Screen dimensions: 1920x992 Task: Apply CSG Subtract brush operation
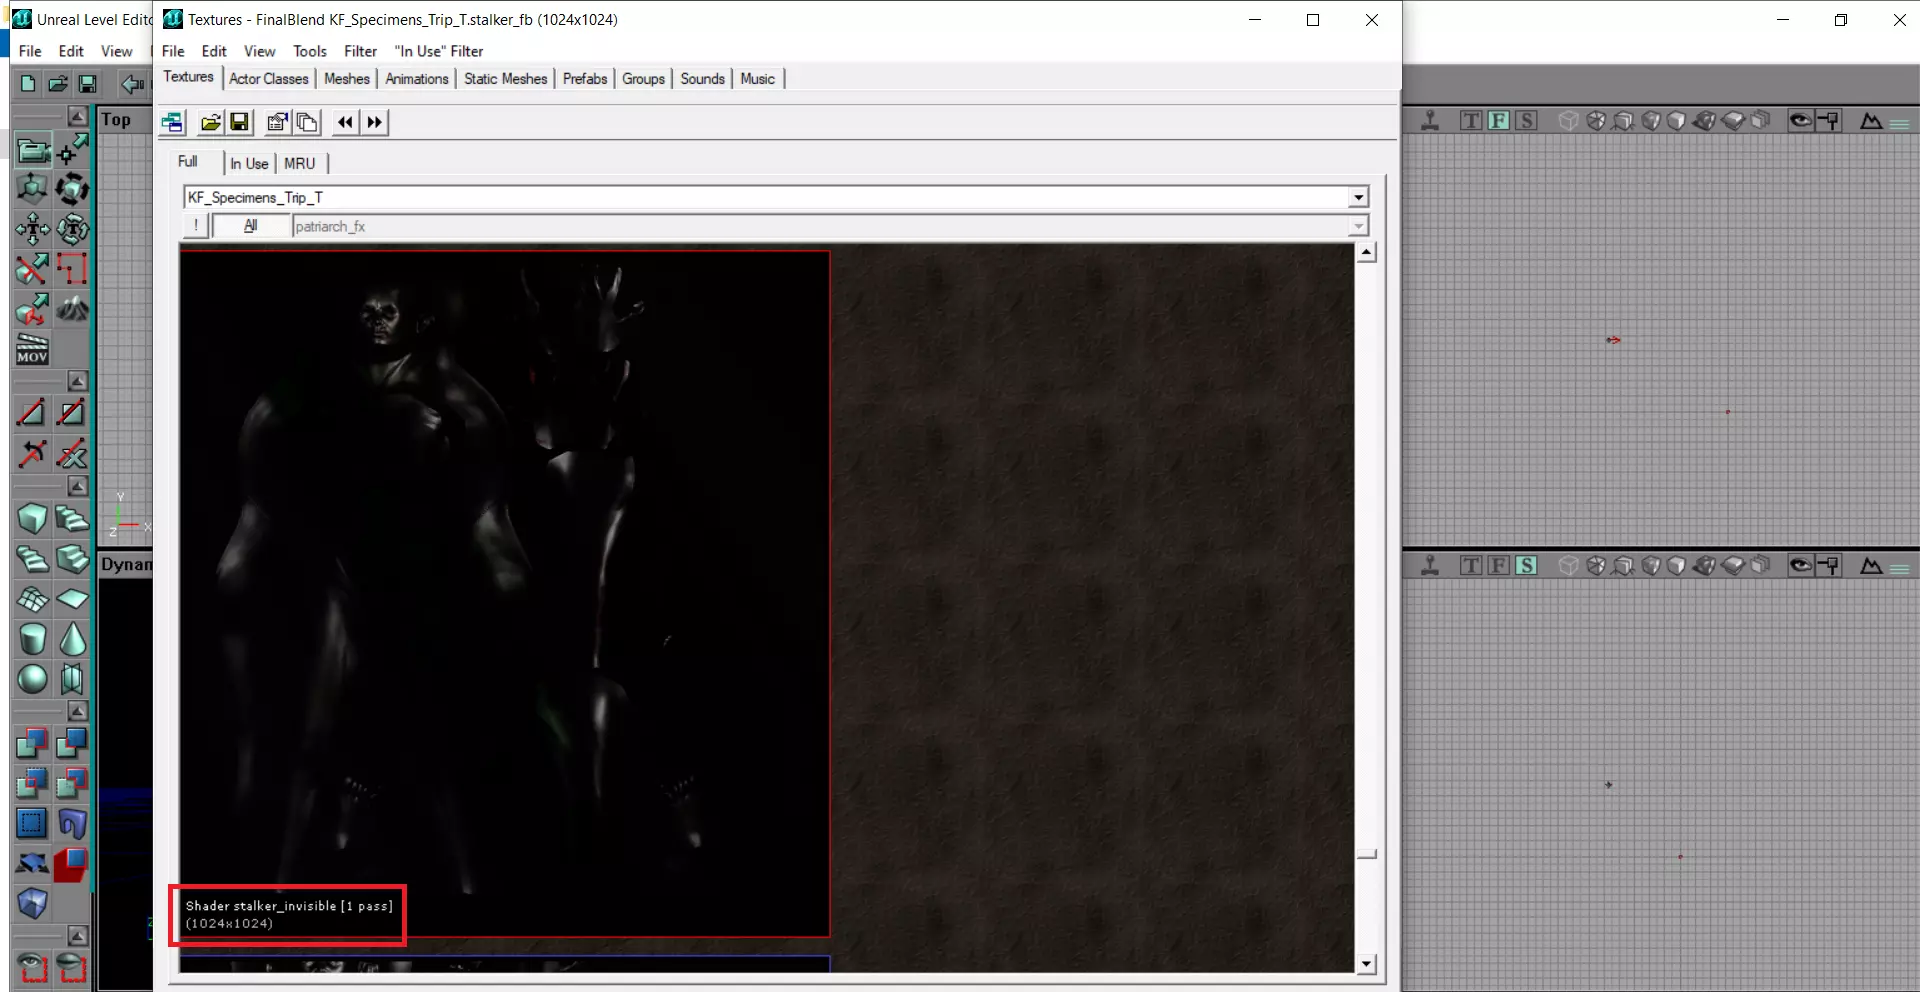point(72,743)
